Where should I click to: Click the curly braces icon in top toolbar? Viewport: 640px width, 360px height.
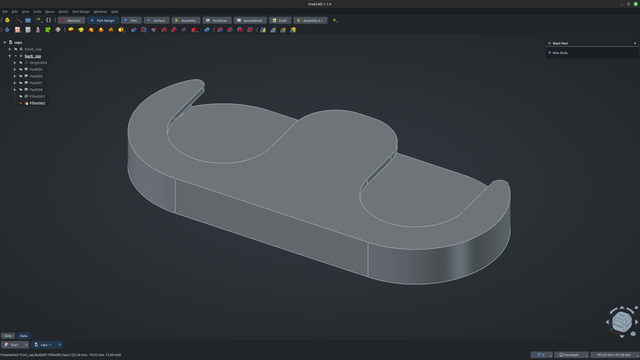tap(49, 20)
